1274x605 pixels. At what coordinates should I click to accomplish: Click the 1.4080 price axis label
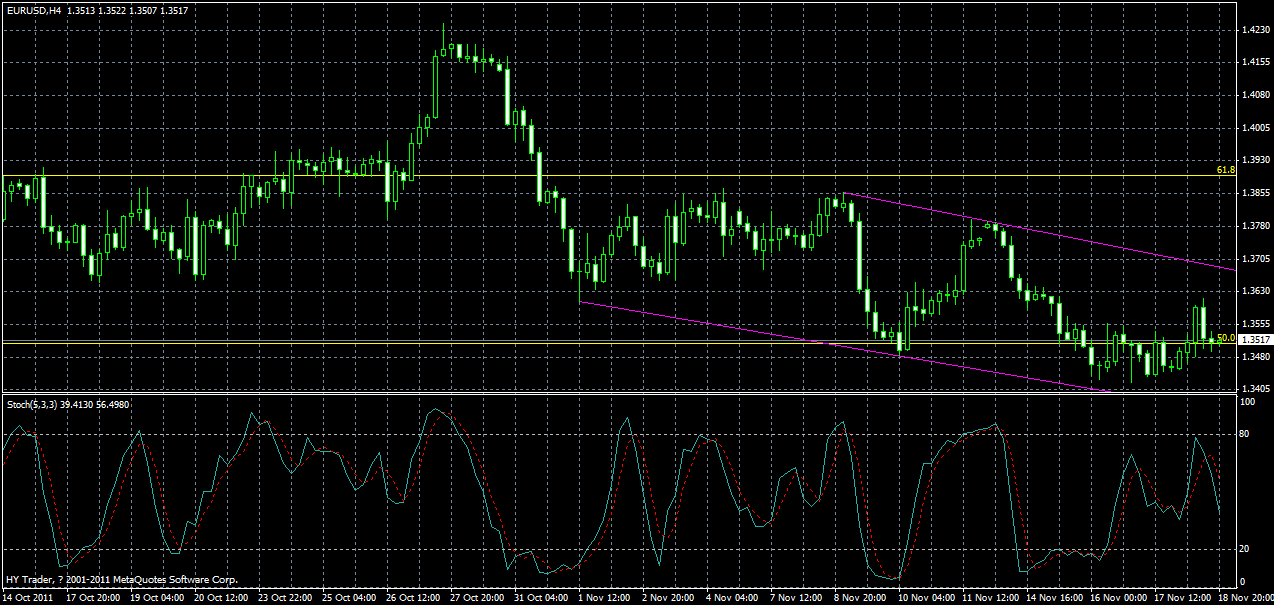click(1257, 95)
